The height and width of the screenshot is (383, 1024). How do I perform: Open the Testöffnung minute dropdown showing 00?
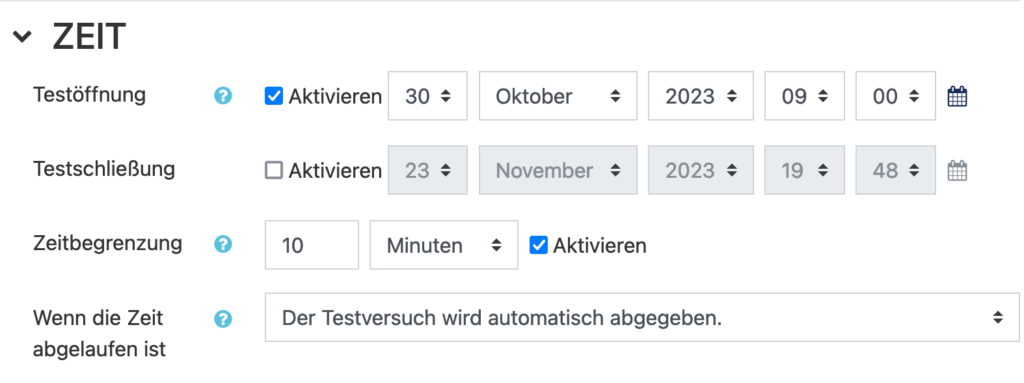click(895, 96)
